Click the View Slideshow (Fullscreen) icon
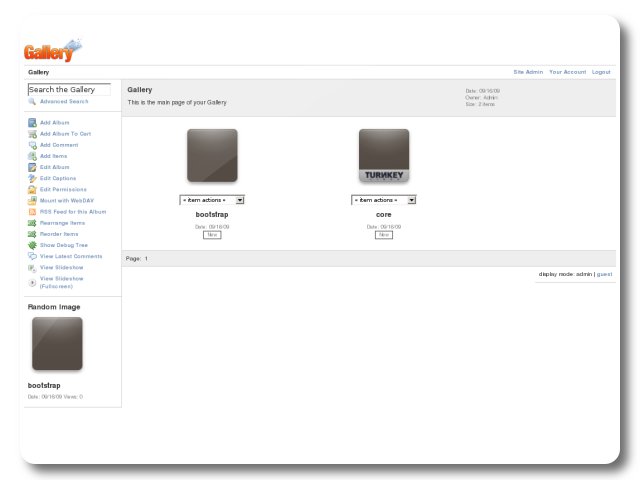 tap(32, 282)
